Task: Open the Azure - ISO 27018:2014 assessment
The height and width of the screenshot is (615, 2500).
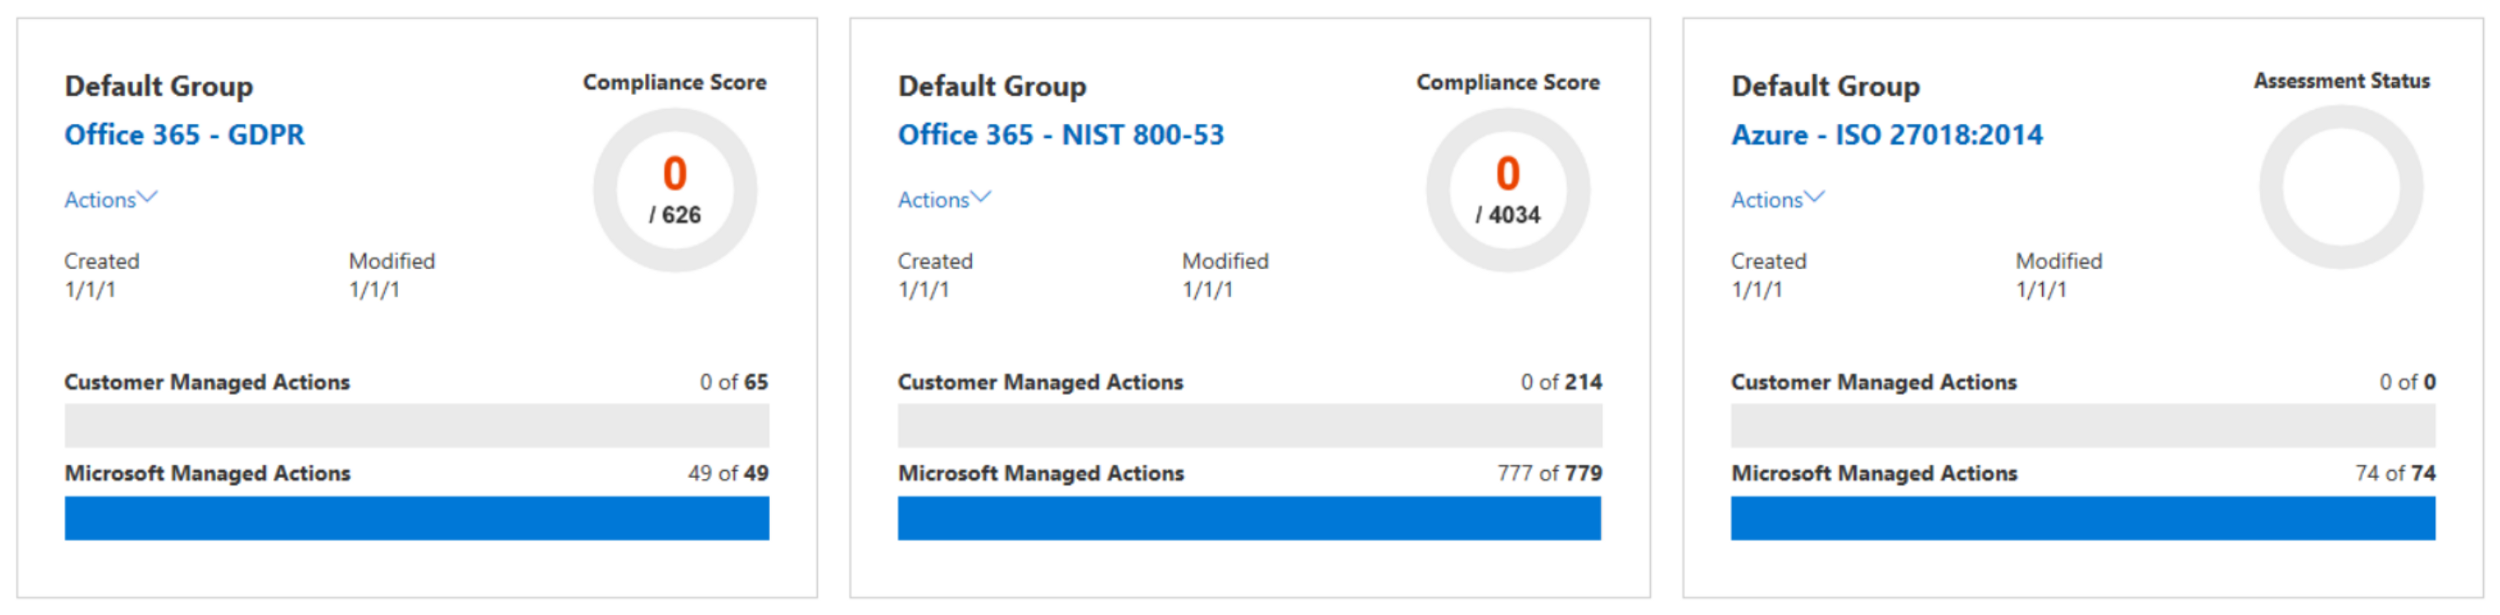Action: click(1887, 135)
